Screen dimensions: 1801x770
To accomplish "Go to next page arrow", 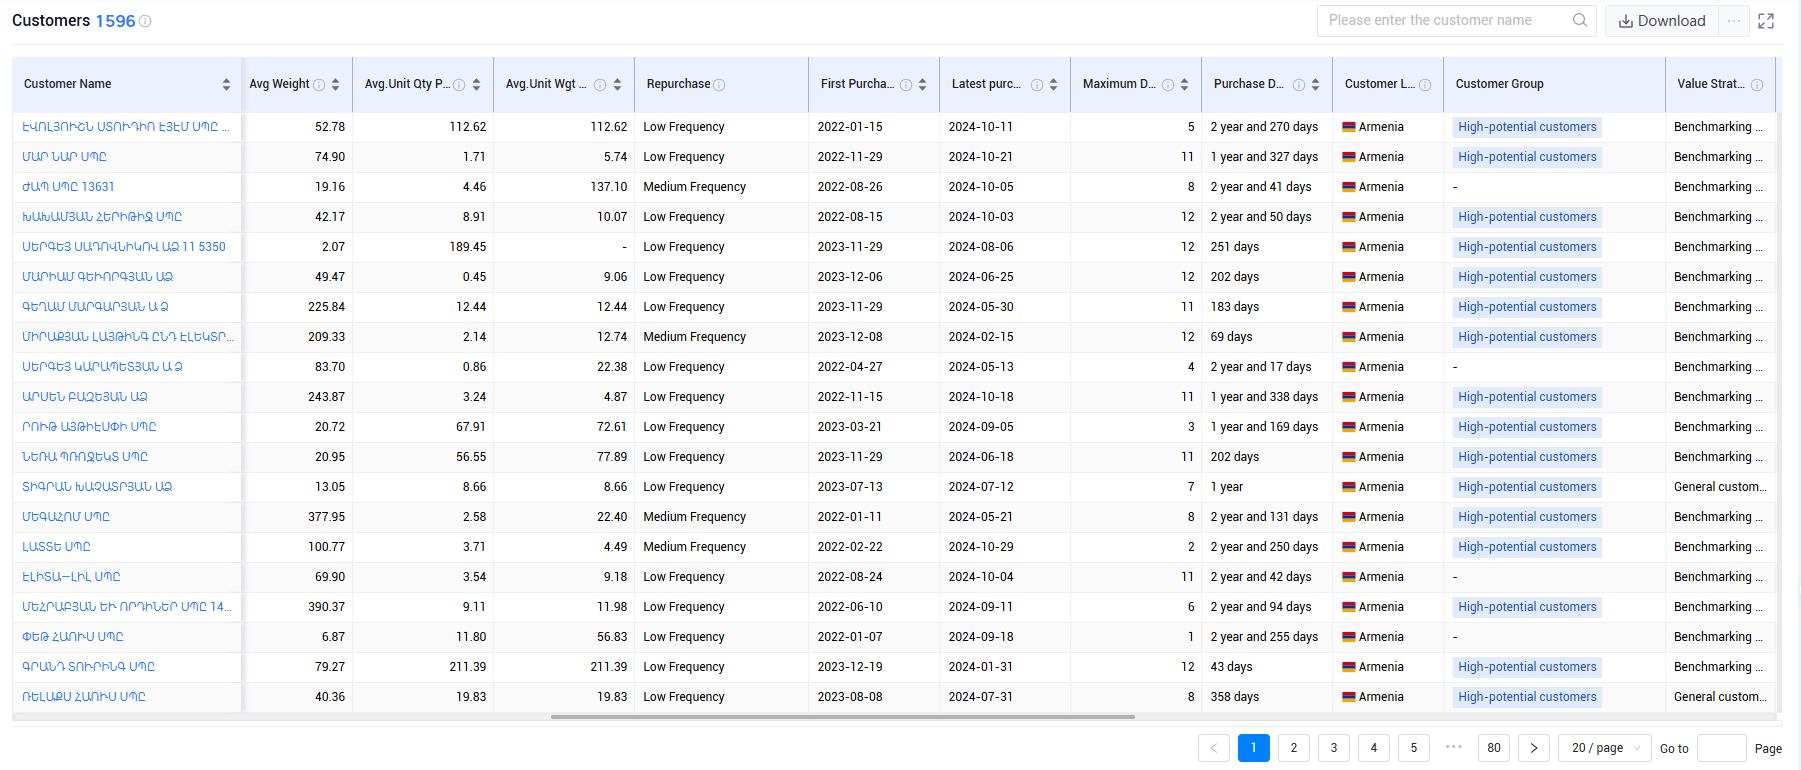I will (1534, 748).
